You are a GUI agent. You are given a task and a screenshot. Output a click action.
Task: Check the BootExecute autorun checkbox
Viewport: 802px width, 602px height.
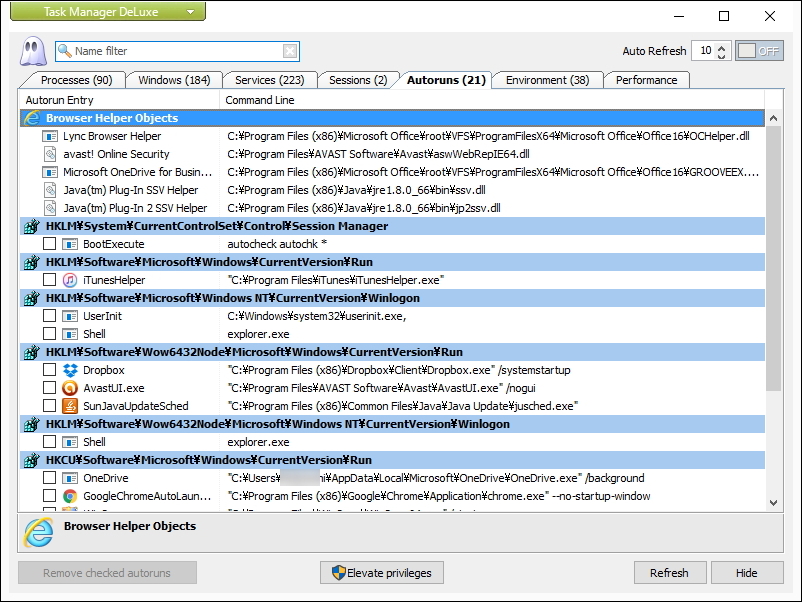coord(50,243)
